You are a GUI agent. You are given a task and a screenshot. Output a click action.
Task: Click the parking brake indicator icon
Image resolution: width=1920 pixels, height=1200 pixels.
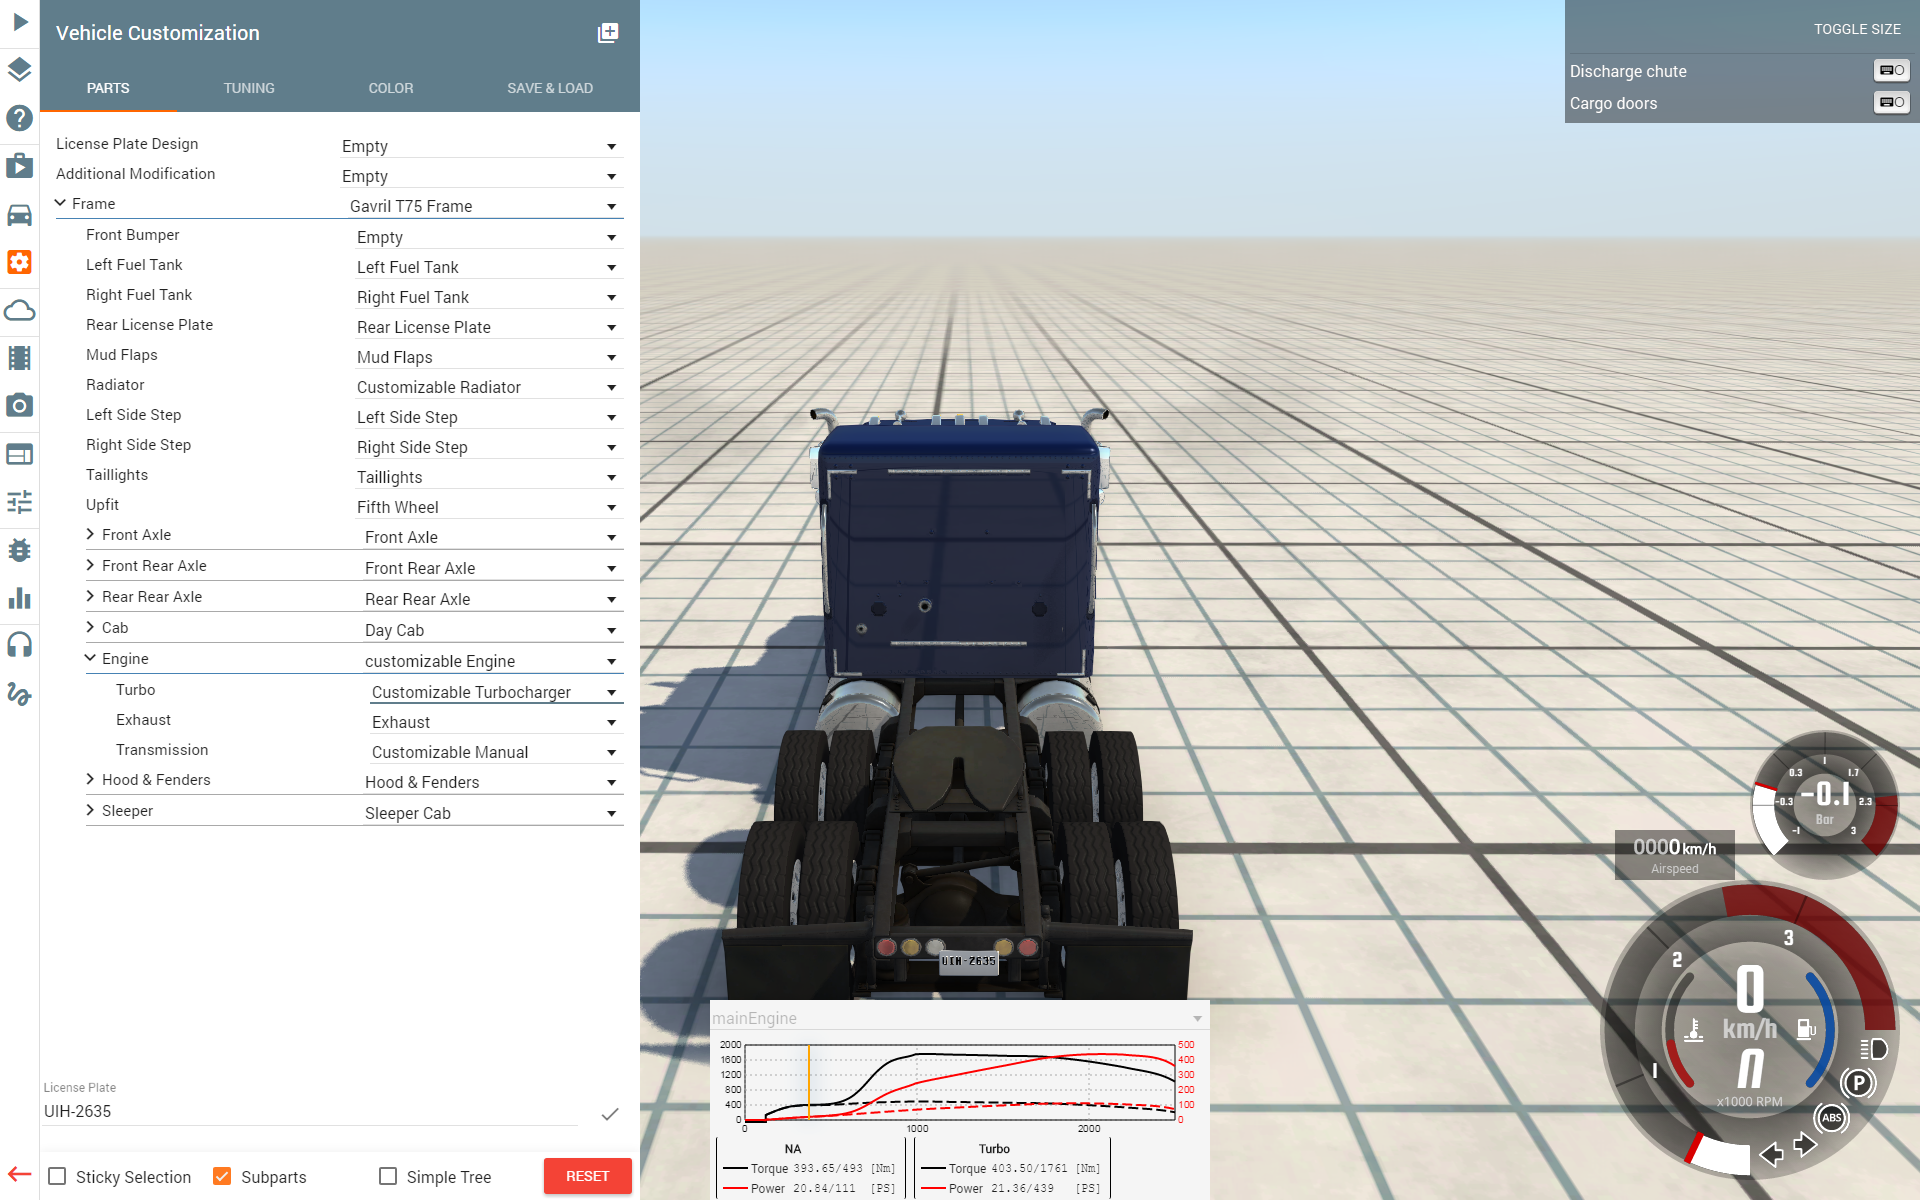click(1858, 1083)
